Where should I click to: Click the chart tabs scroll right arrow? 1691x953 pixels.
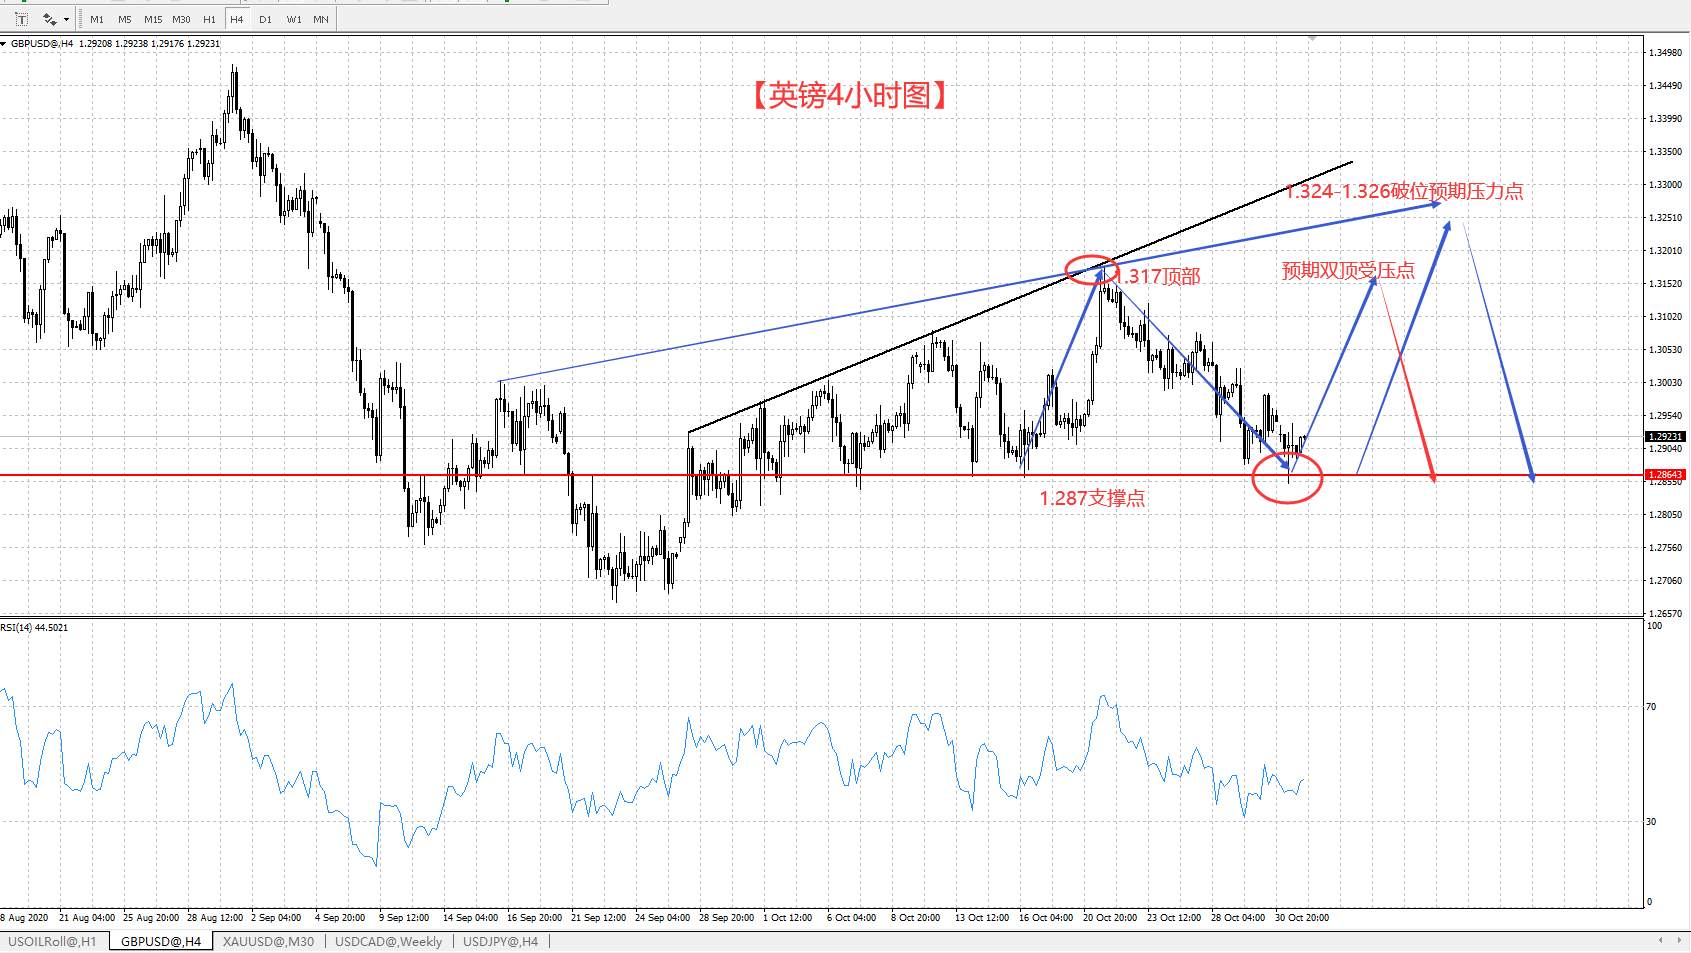[x=1678, y=941]
